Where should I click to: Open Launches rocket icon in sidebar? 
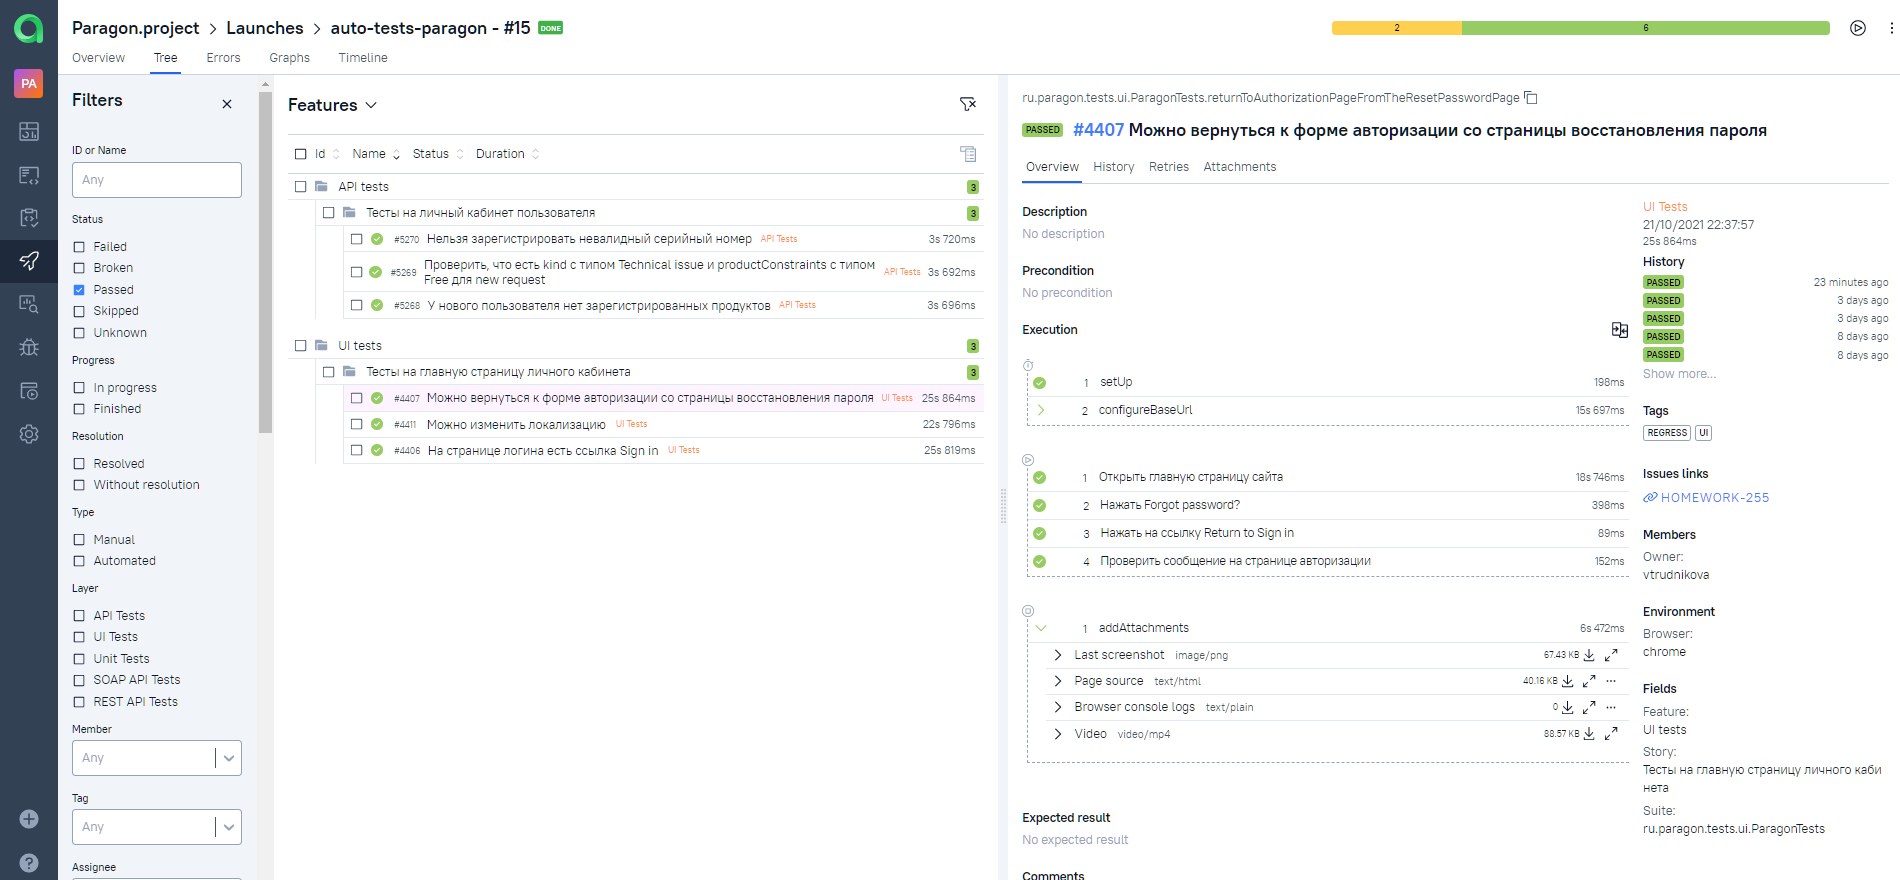pos(29,261)
